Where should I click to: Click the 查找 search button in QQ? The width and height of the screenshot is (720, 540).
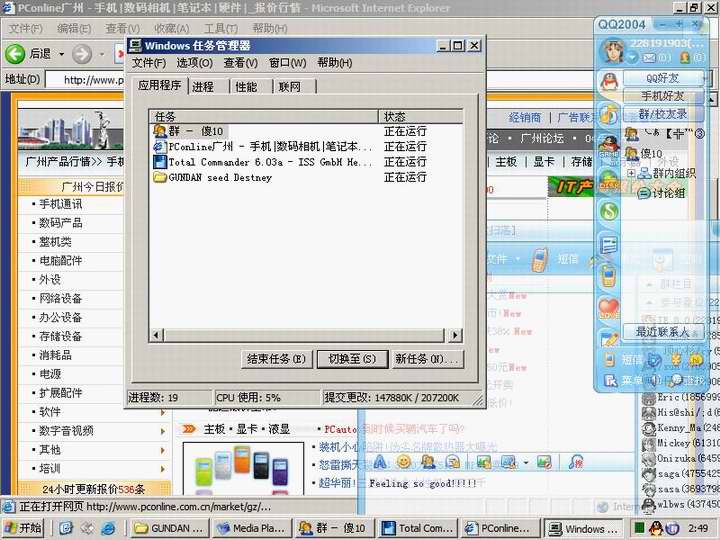point(687,380)
